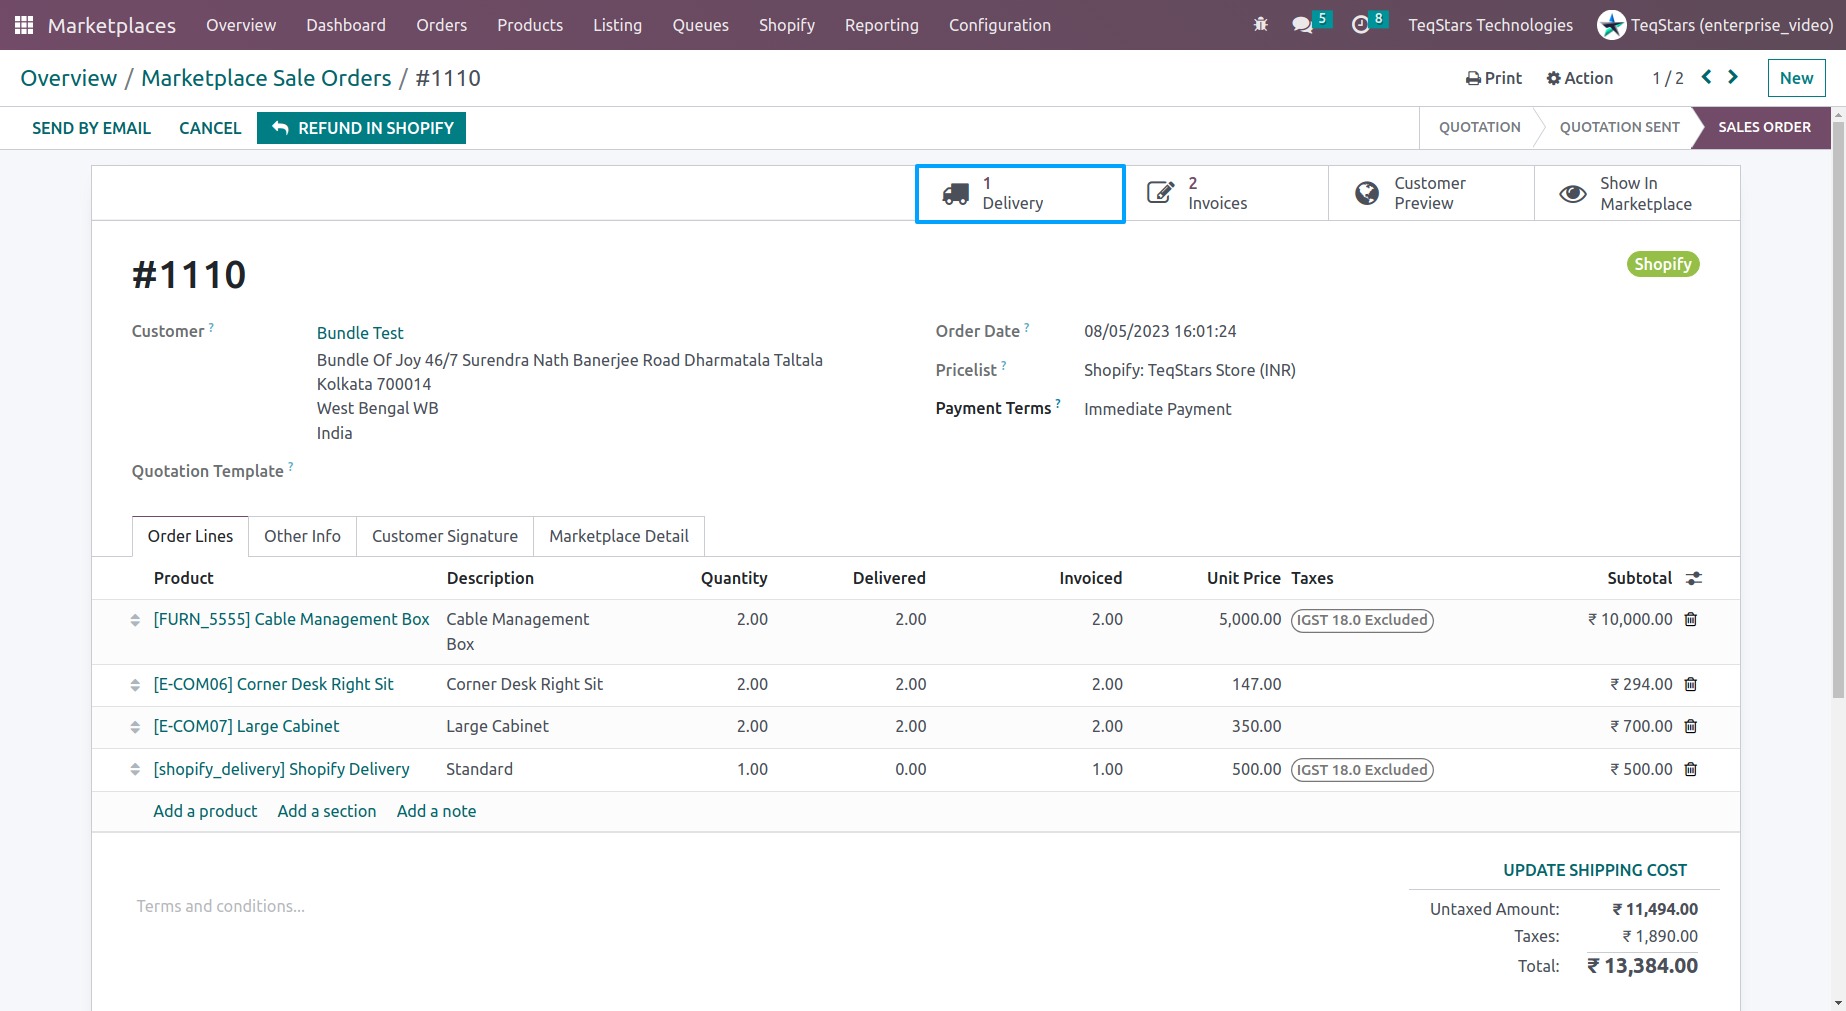Delete the Large Cabinet line
This screenshot has width=1846, height=1011.
pyautogui.click(x=1691, y=726)
